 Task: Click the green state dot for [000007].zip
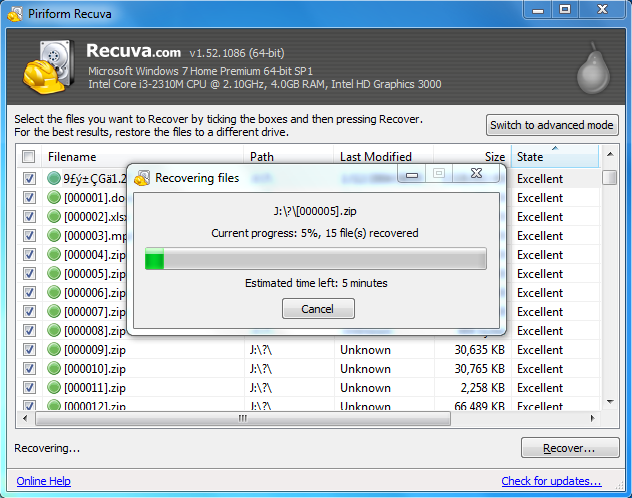pyautogui.click(x=54, y=311)
